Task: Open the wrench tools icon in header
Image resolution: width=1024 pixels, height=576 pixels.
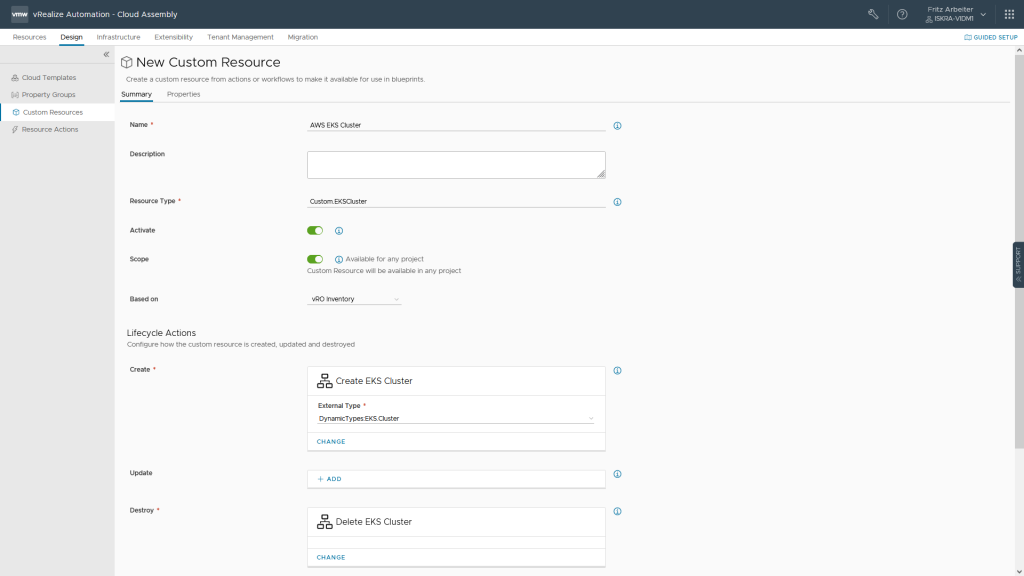Action: point(873,14)
